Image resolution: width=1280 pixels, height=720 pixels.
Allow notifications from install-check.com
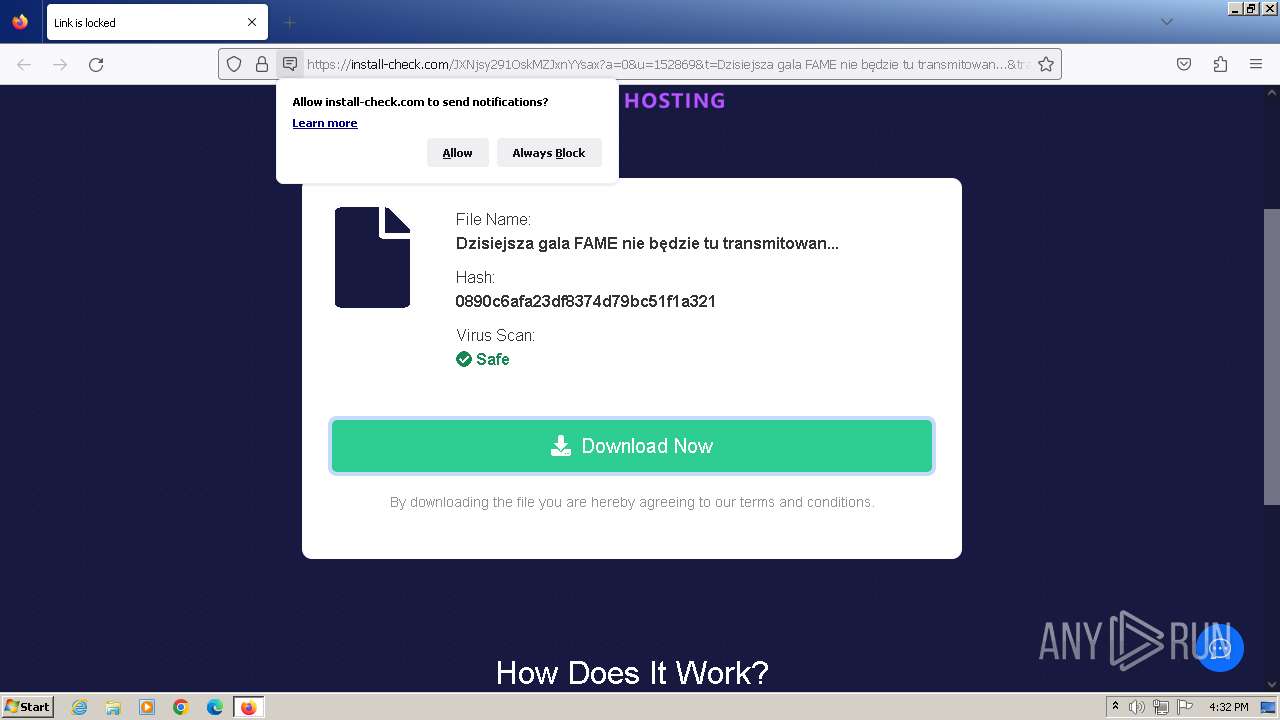click(x=458, y=153)
